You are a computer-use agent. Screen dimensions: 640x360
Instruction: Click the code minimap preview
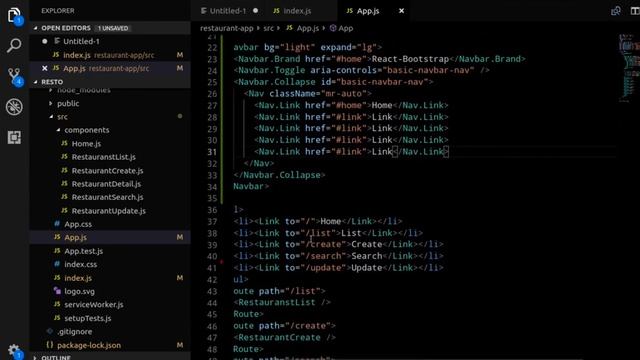pyautogui.click(x=629, y=67)
